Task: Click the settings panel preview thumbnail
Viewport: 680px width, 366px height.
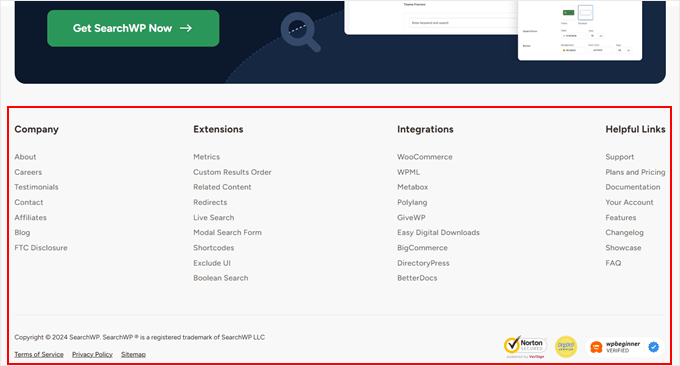Action: pyautogui.click(x=580, y=30)
